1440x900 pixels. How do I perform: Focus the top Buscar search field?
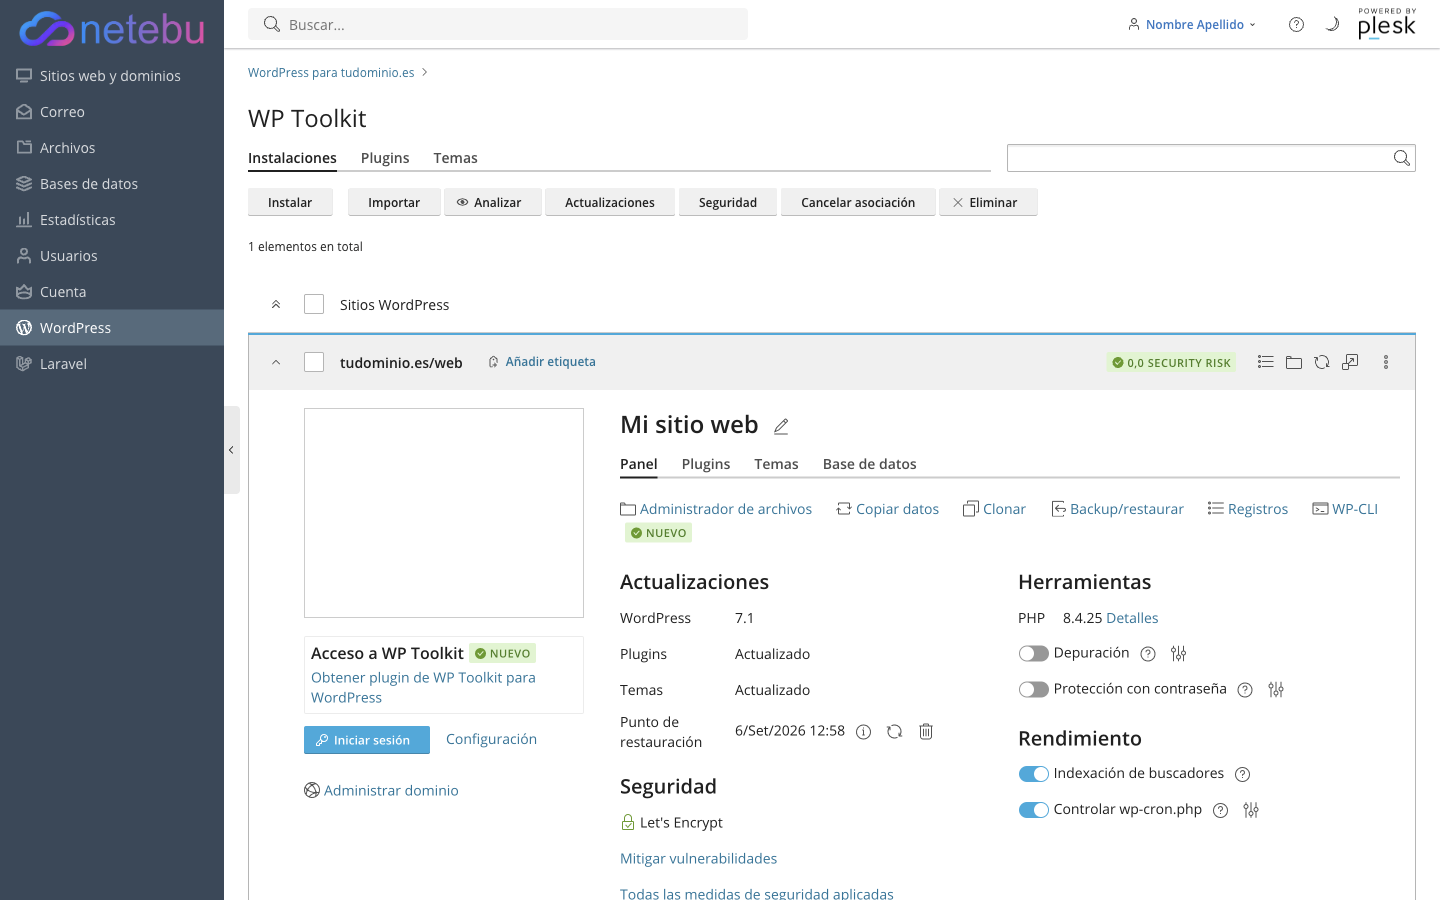pos(498,24)
